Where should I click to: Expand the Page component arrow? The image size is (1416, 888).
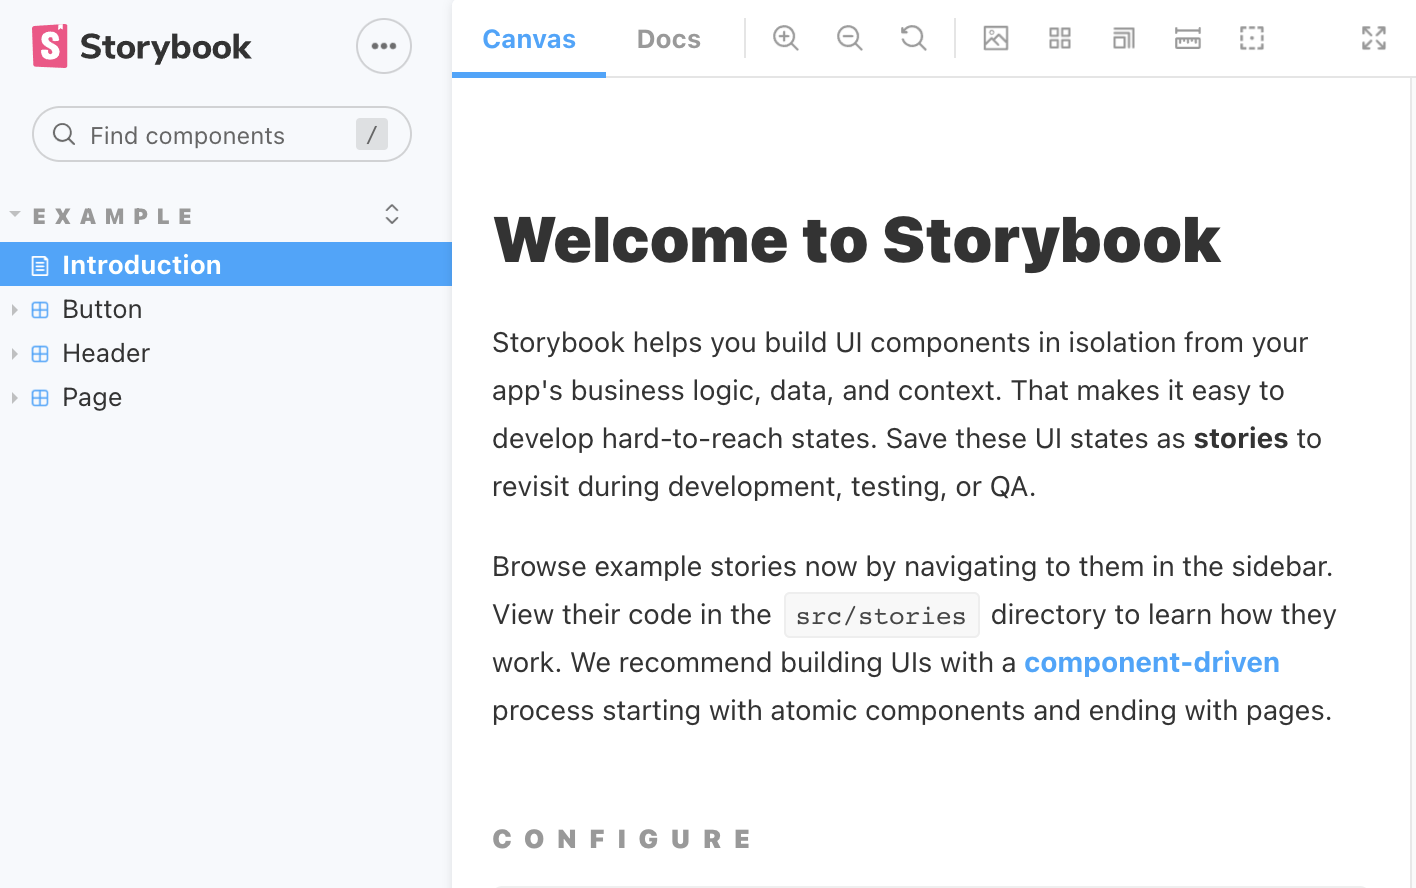[x=15, y=397]
